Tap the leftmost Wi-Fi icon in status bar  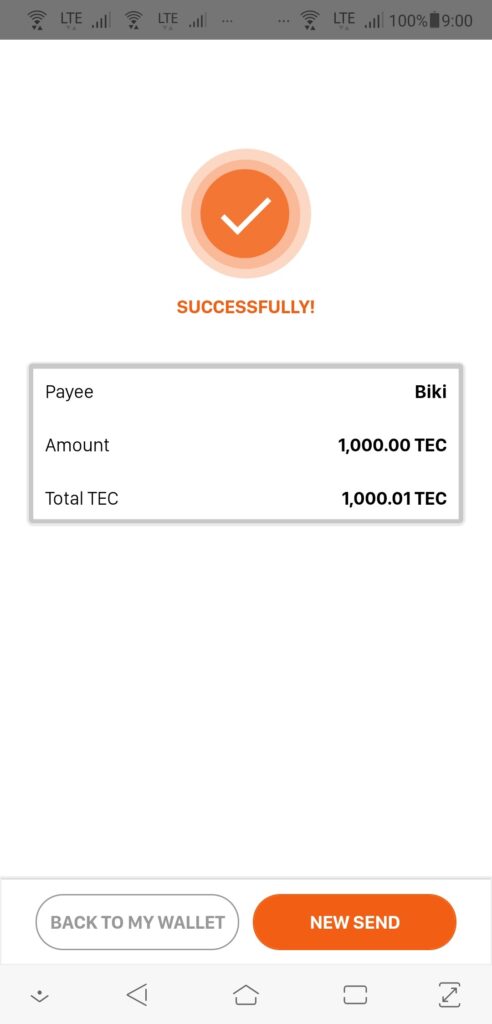41,20
